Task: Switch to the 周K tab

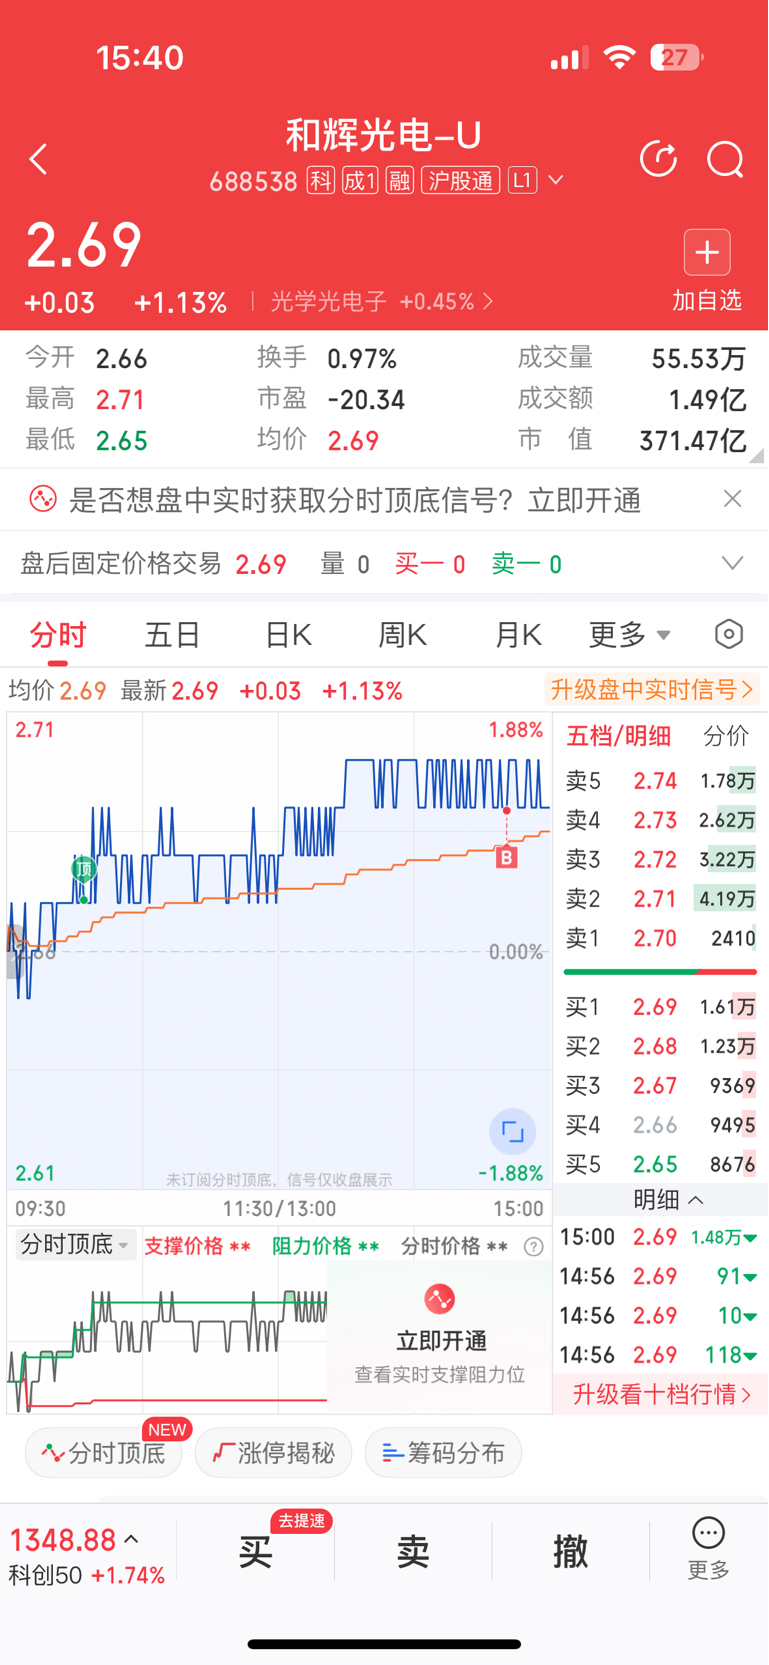Action: (x=402, y=634)
